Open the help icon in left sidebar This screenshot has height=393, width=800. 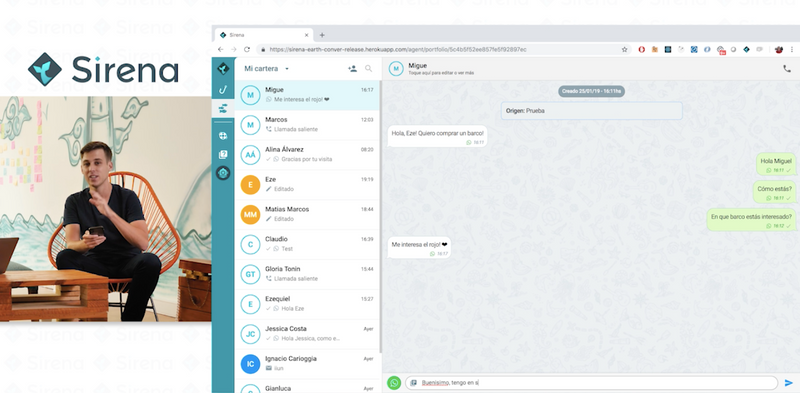click(223, 155)
